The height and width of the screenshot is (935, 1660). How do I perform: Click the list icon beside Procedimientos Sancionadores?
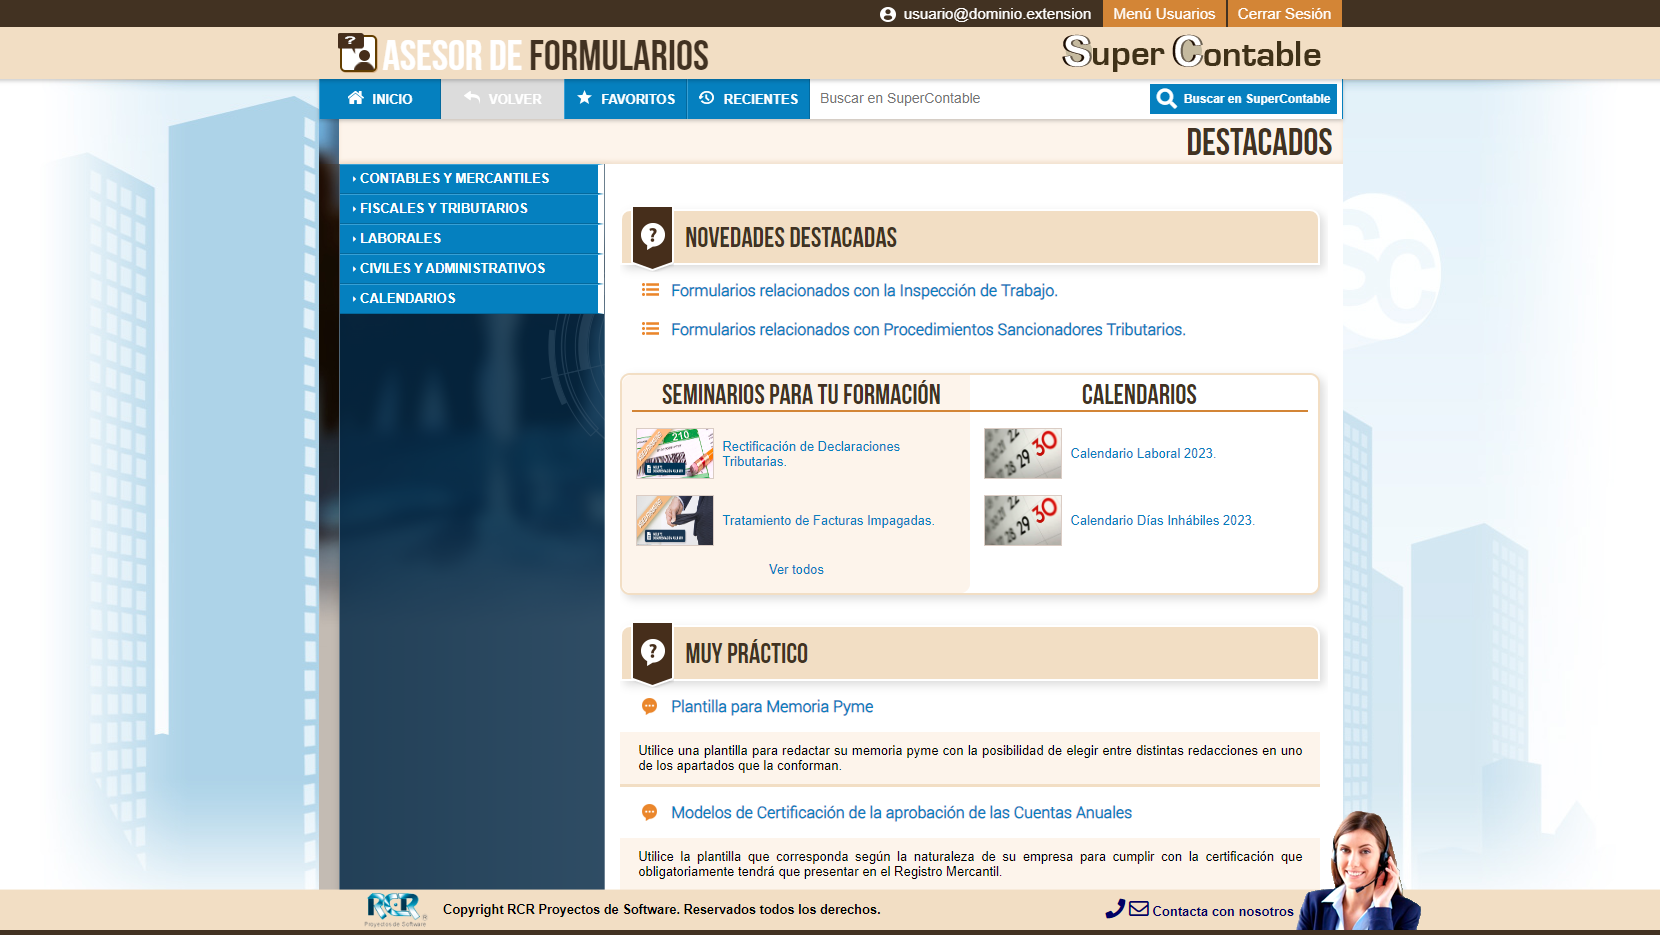point(650,329)
